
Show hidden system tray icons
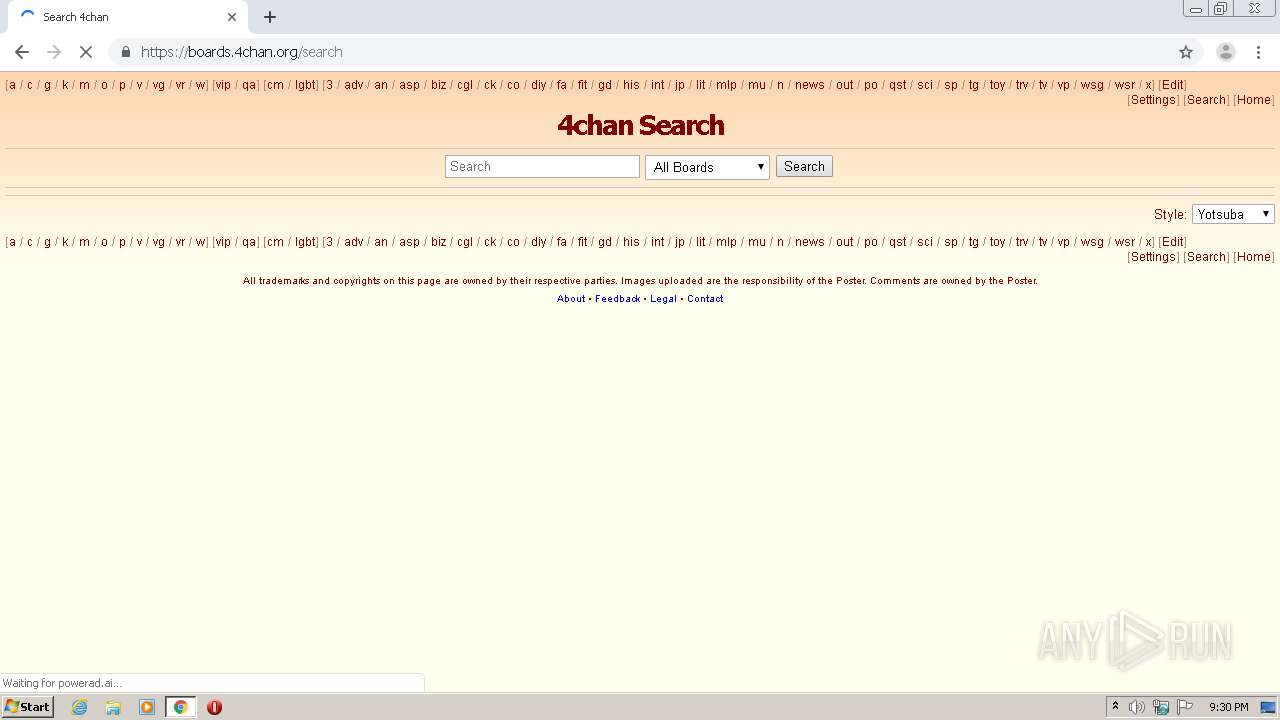click(1115, 707)
